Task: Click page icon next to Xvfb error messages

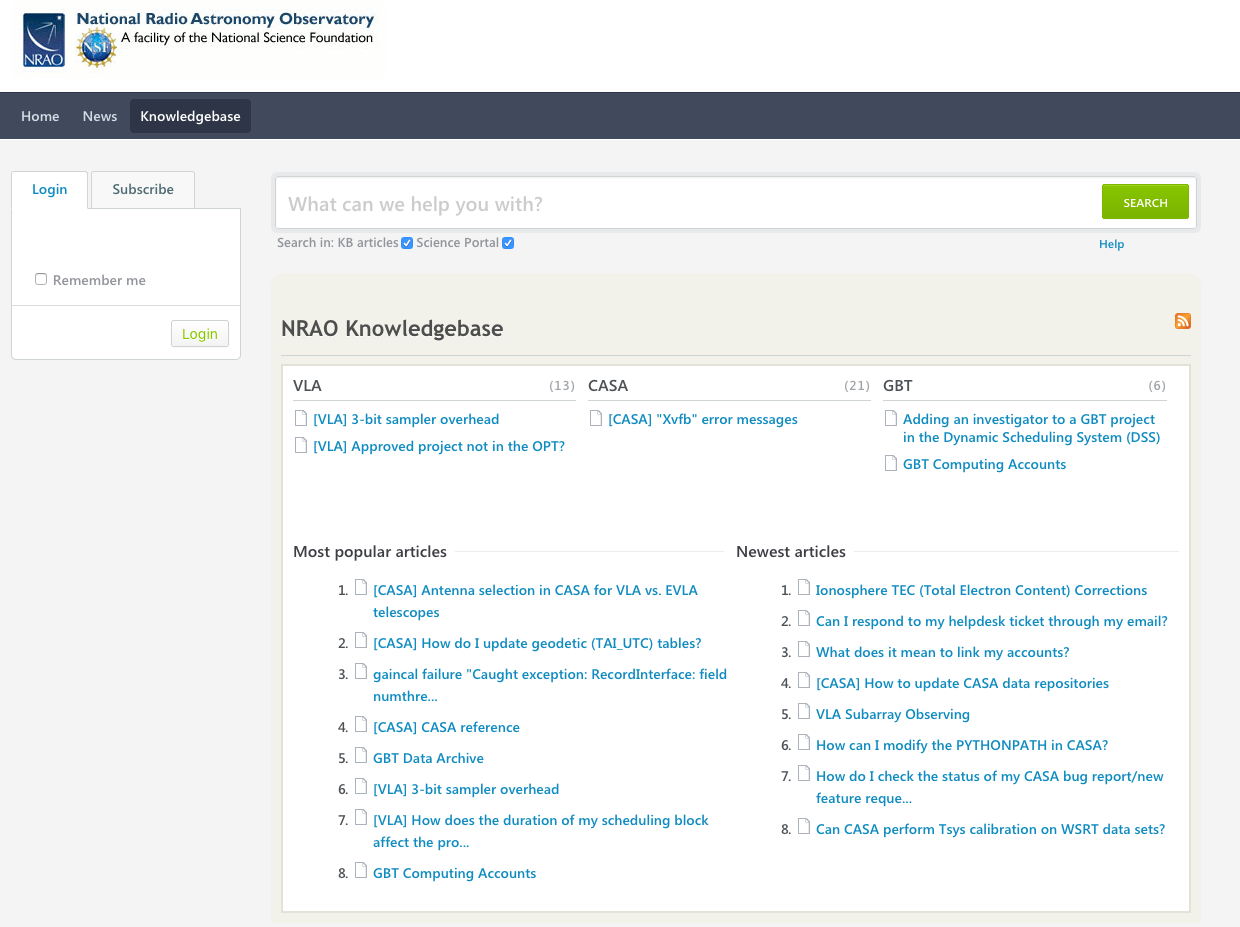Action: (x=596, y=418)
